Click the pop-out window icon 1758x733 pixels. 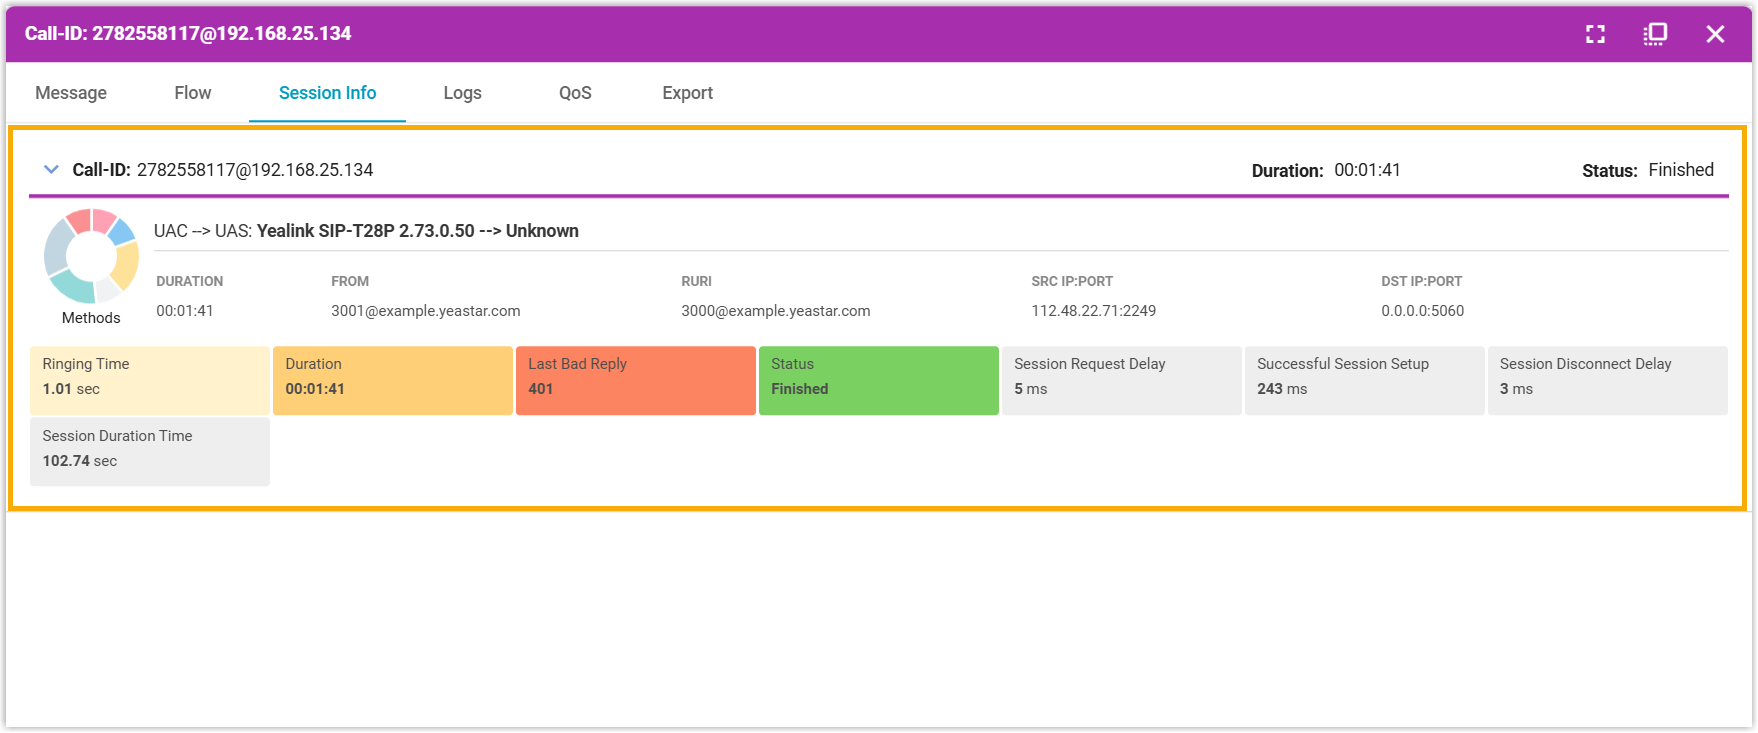coord(1655,34)
